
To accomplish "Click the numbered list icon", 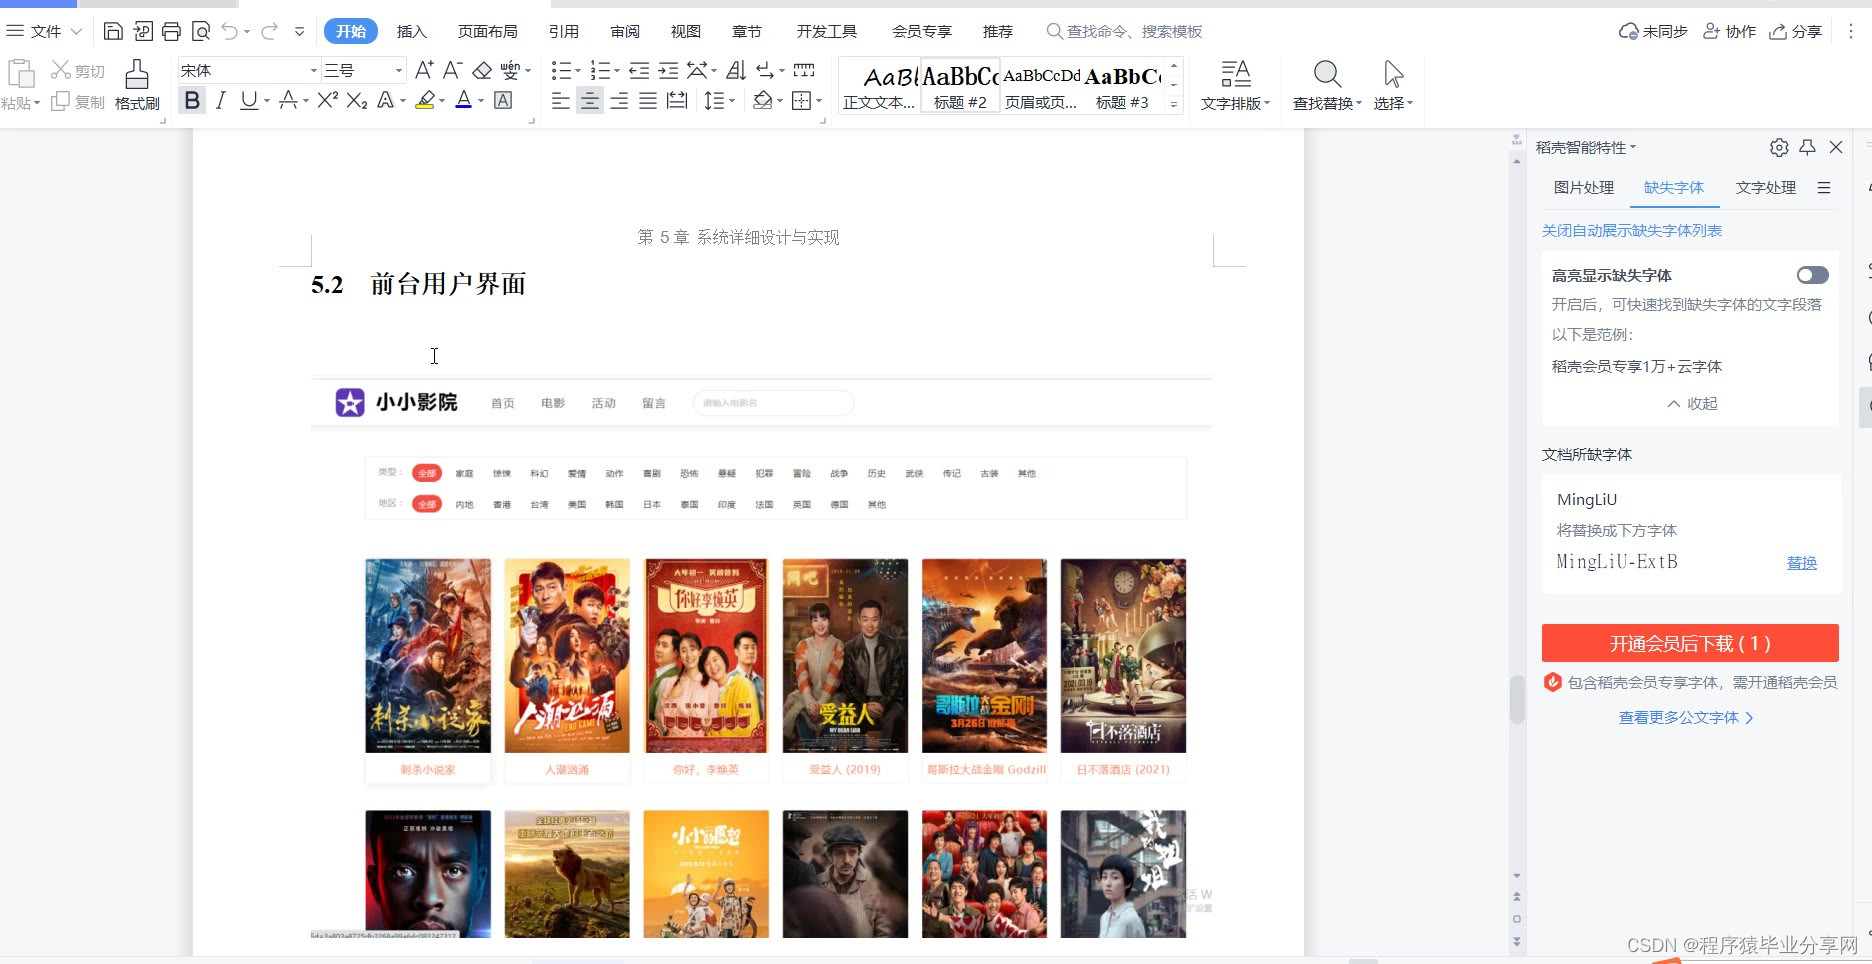I will pyautogui.click(x=600, y=70).
